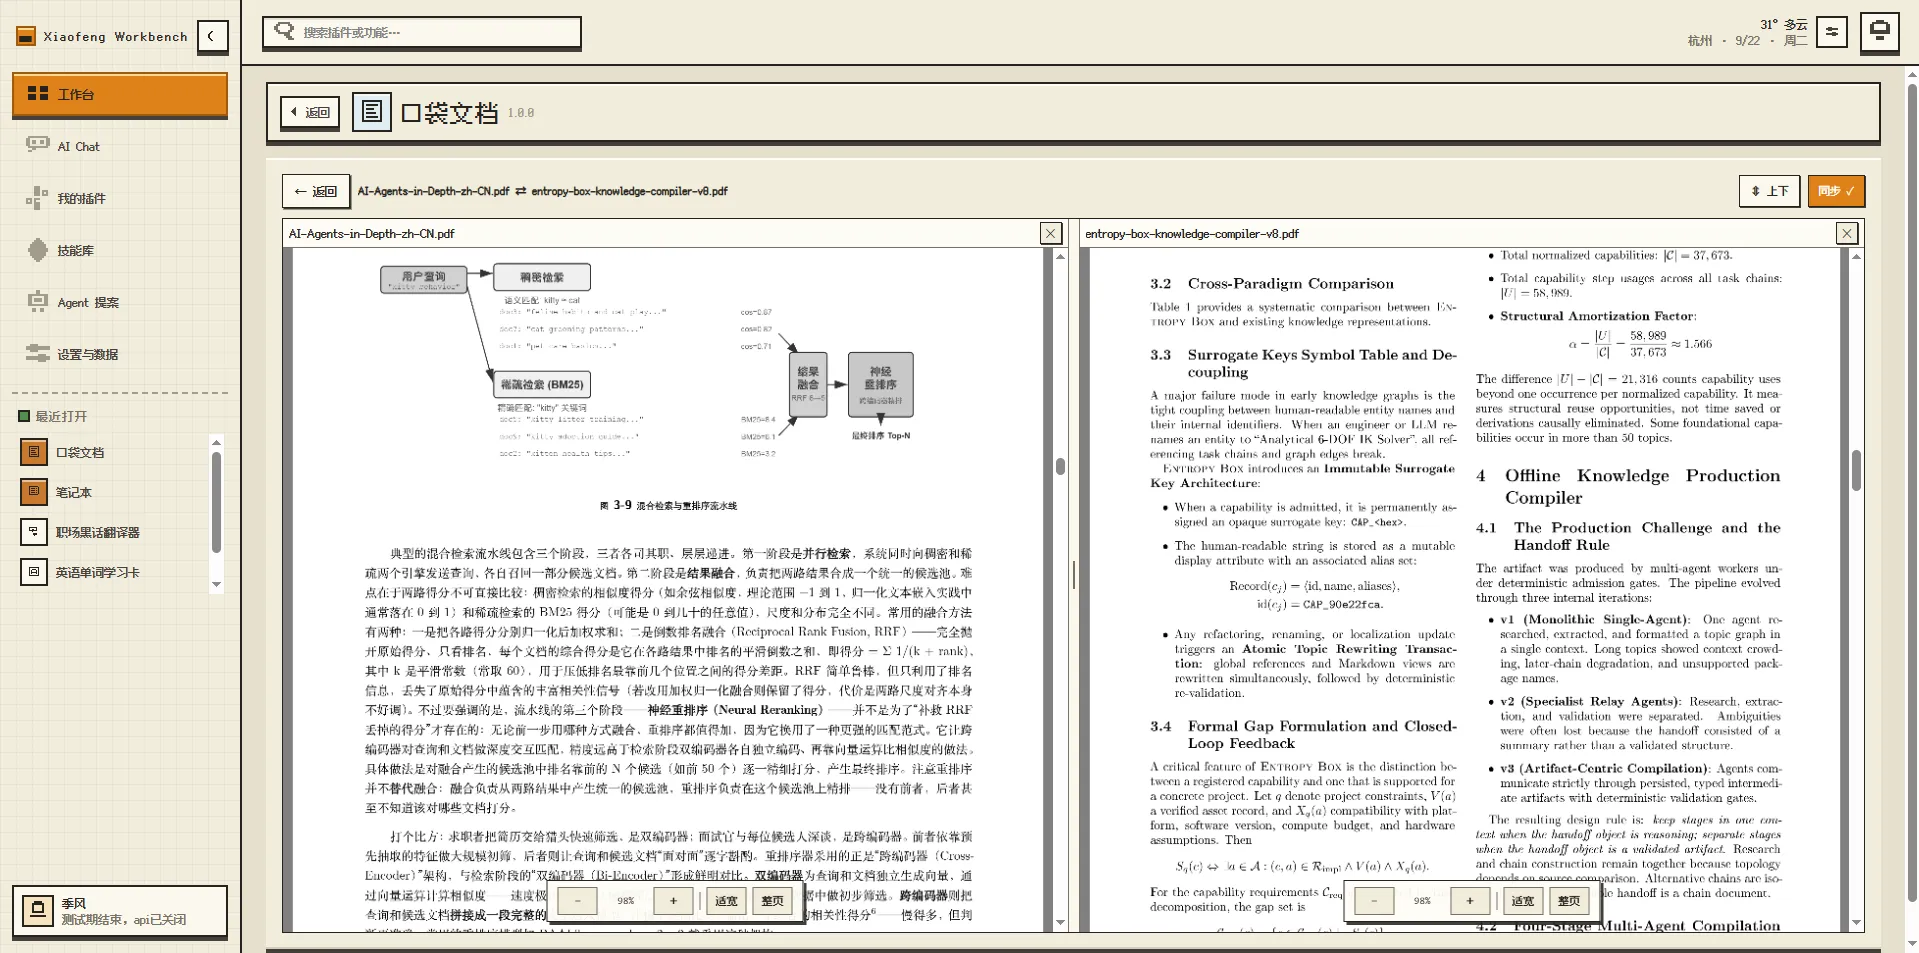Viewport: 1919px width, 953px height.
Task: Click the Agent 摸索 robot icon
Action: [x=37, y=302]
